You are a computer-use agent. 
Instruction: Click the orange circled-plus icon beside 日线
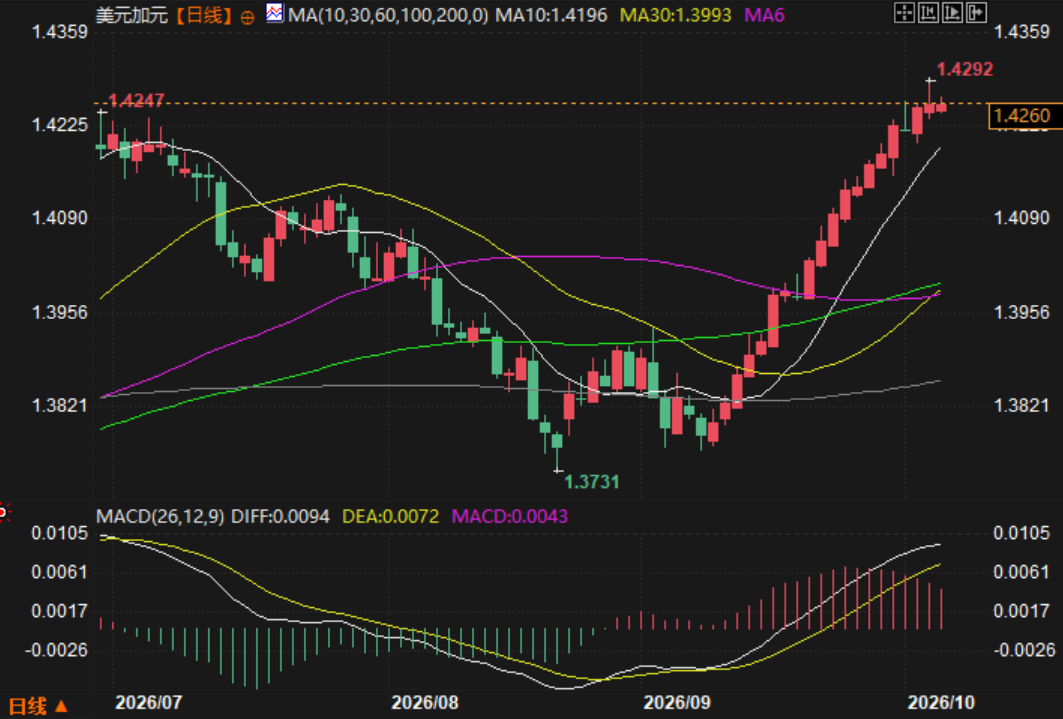[247, 18]
